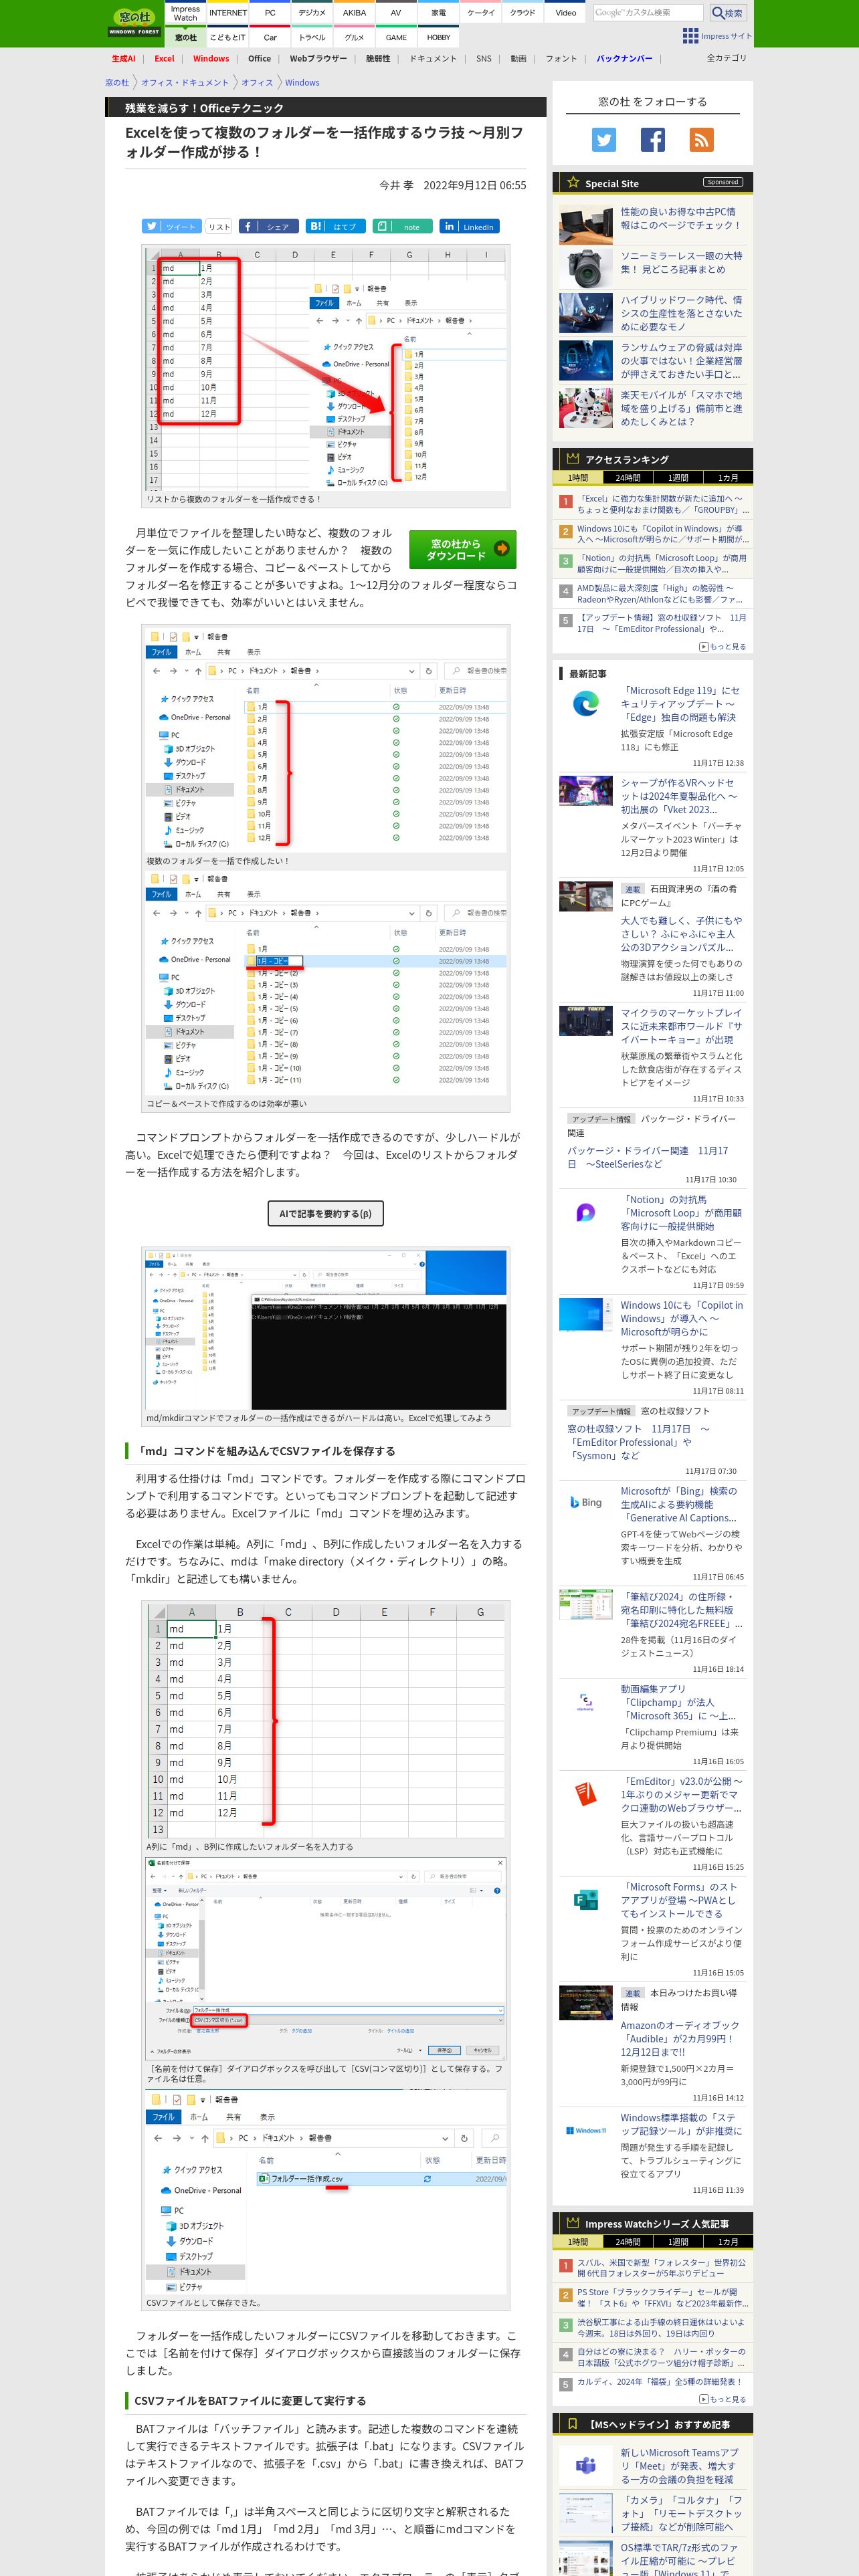Switch access ranking to 1週間 tab
This screenshot has width=859, height=2576.
point(678,478)
